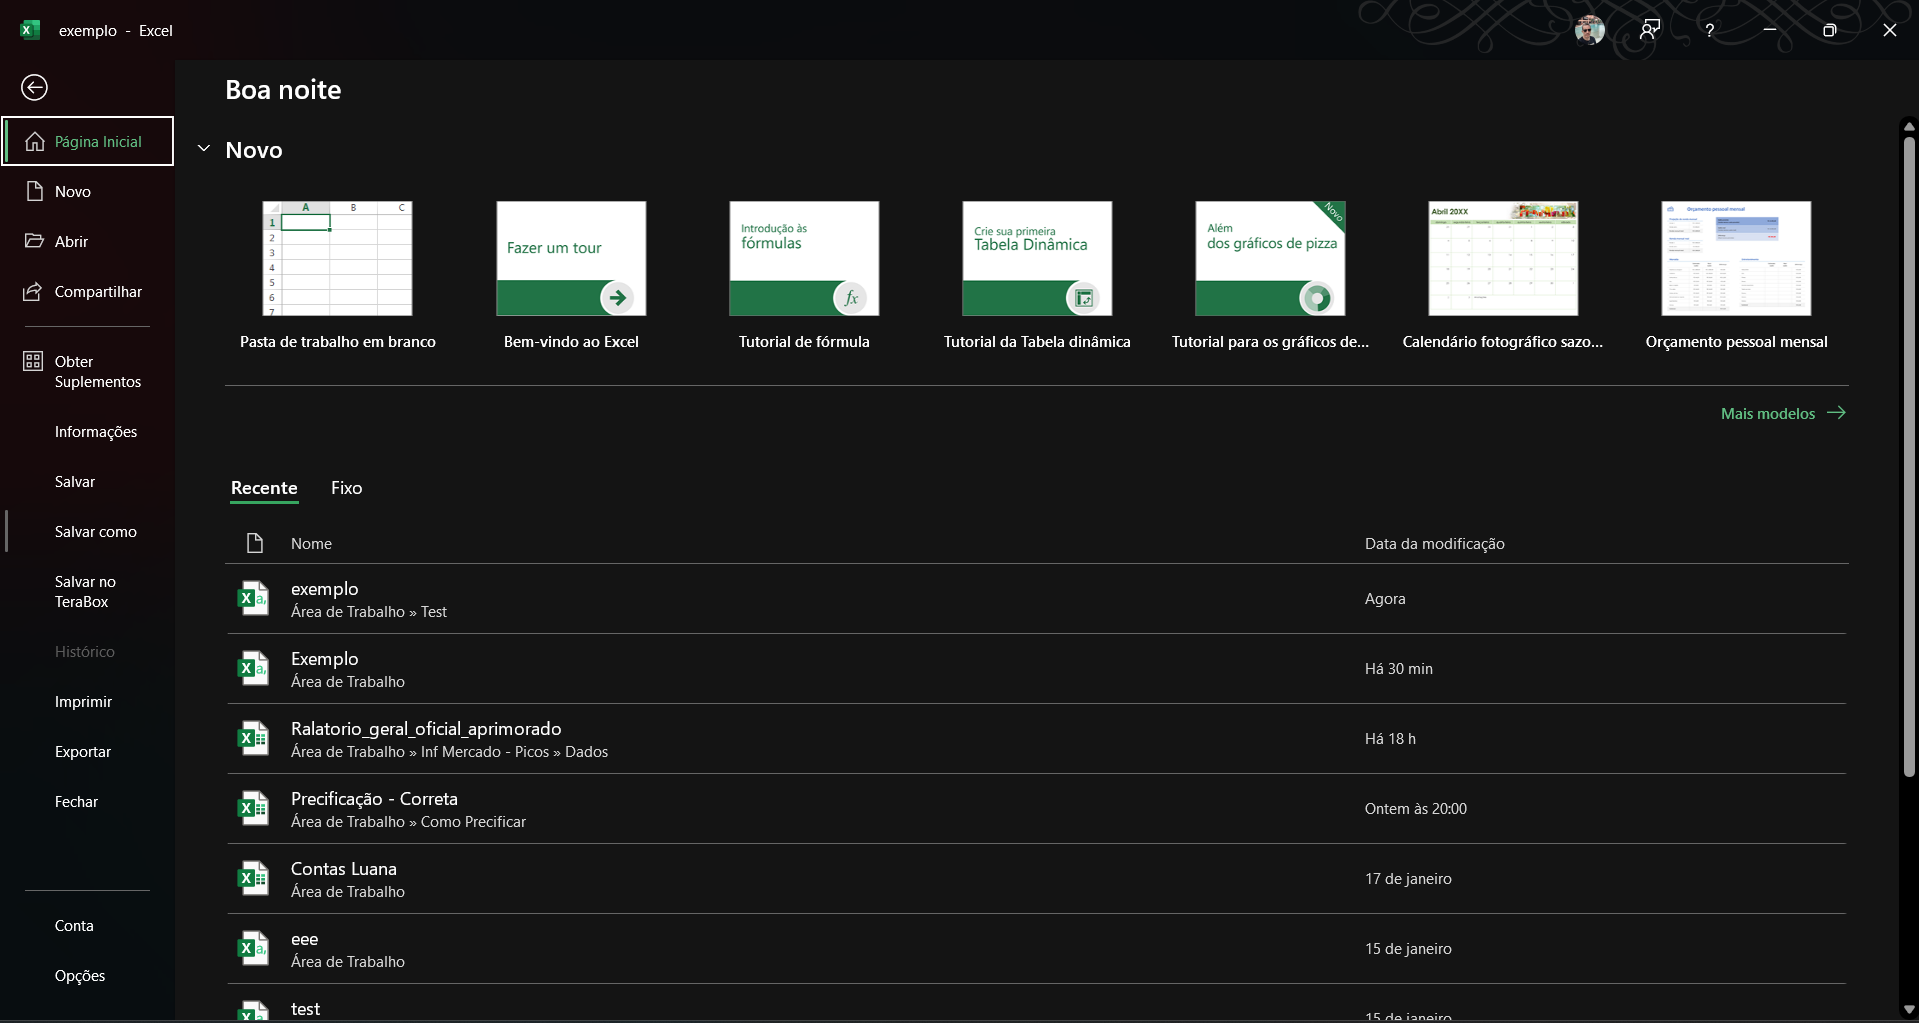Viewport: 1919px width, 1023px height.
Task: Click the Abrir folder icon
Action: coord(35,241)
